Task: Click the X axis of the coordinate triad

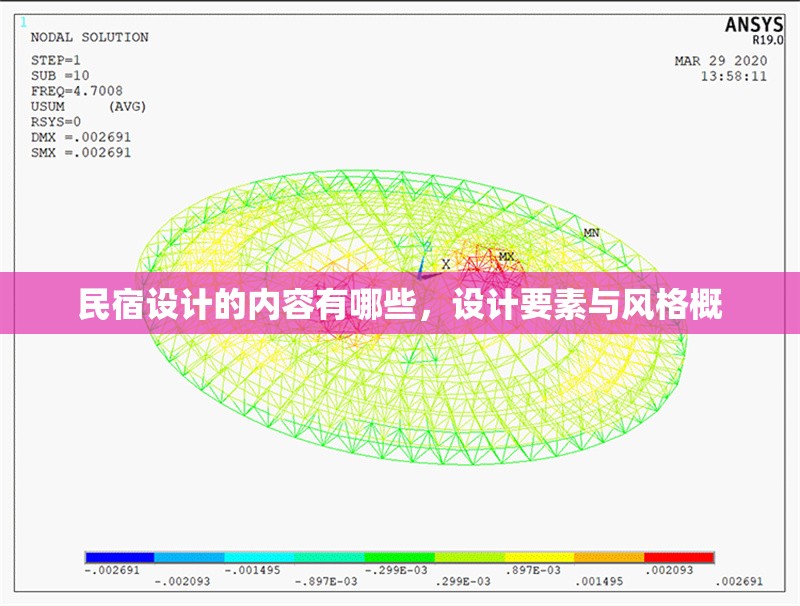Action: tap(444, 263)
